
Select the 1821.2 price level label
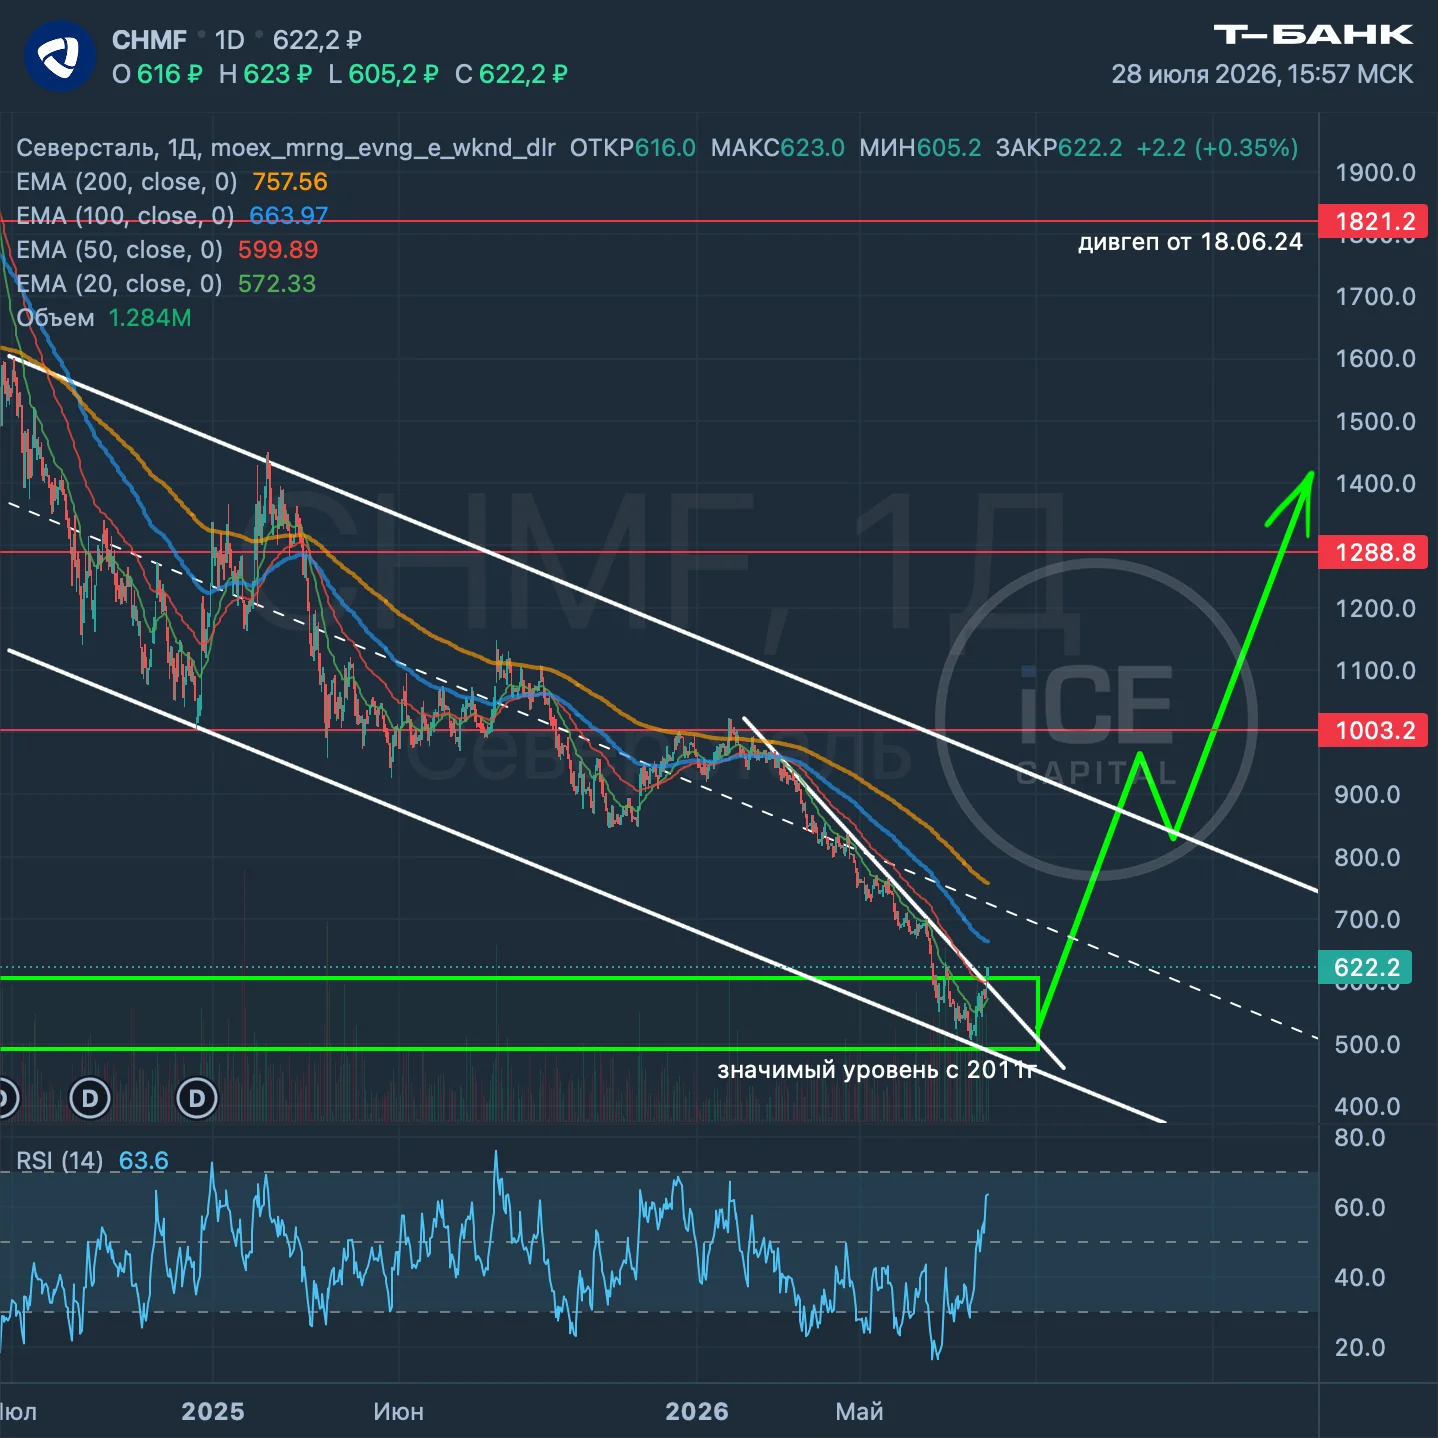click(1373, 221)
